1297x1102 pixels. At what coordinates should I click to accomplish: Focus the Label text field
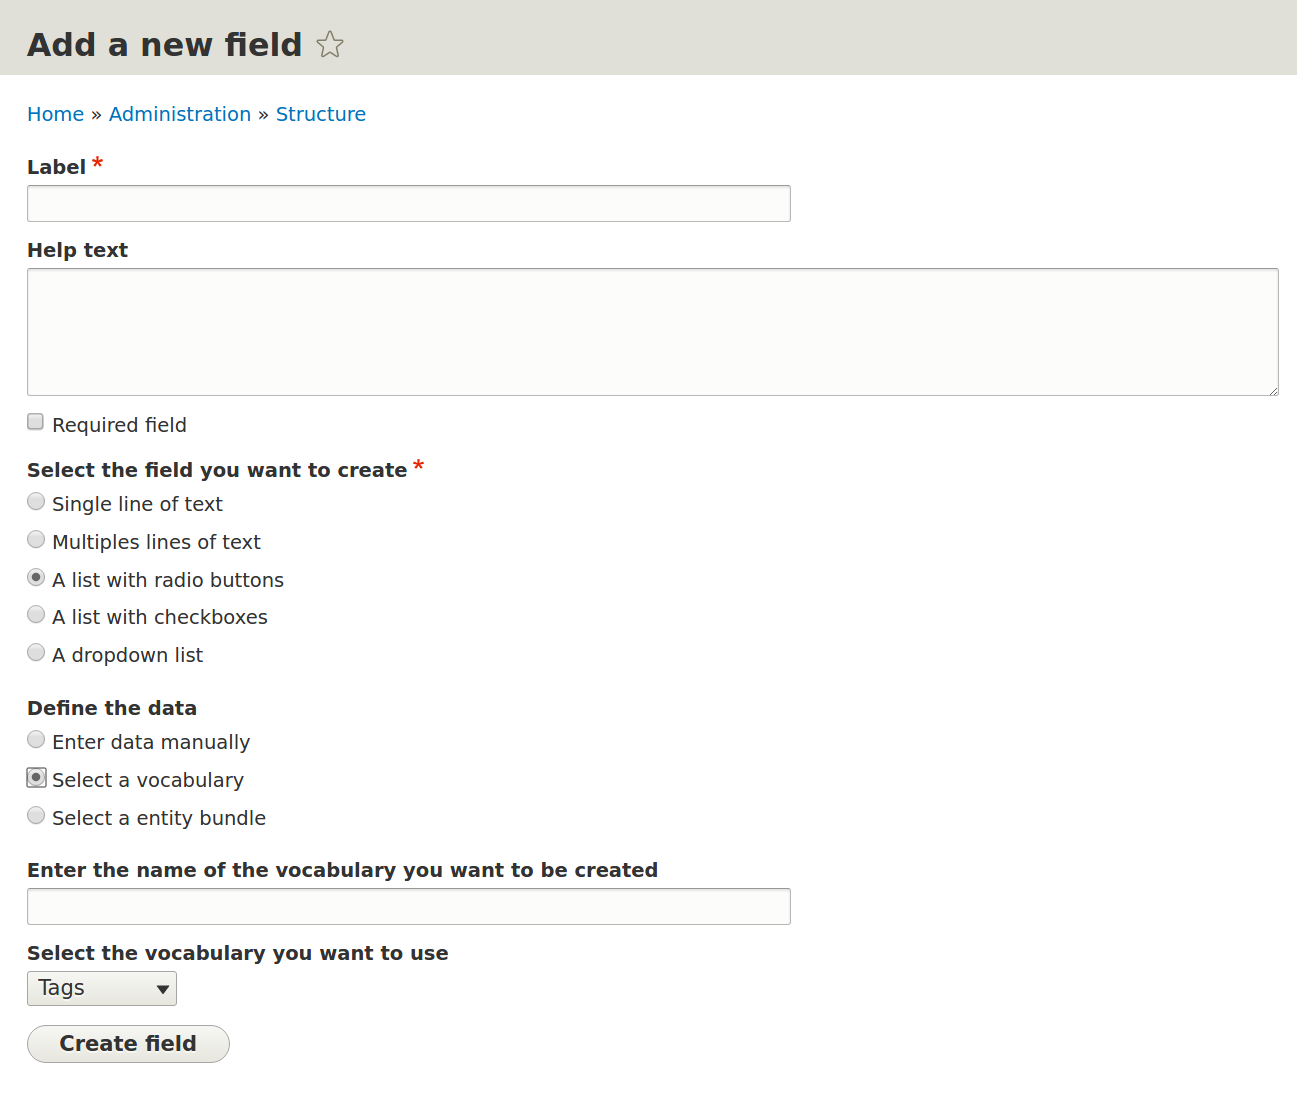409,203
